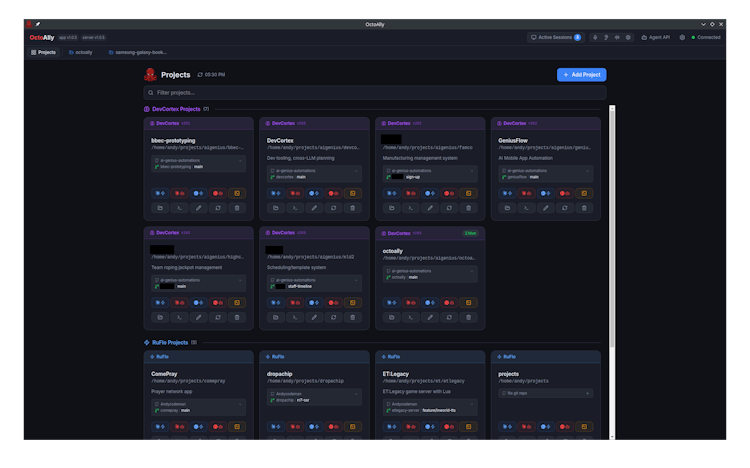Open the Agent API panel

pyautogui.click(x=655, y=37)
